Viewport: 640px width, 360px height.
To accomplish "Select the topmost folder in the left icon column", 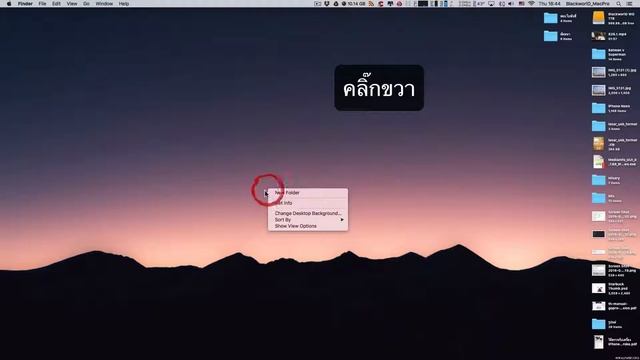I will click(x=550, y=18).
